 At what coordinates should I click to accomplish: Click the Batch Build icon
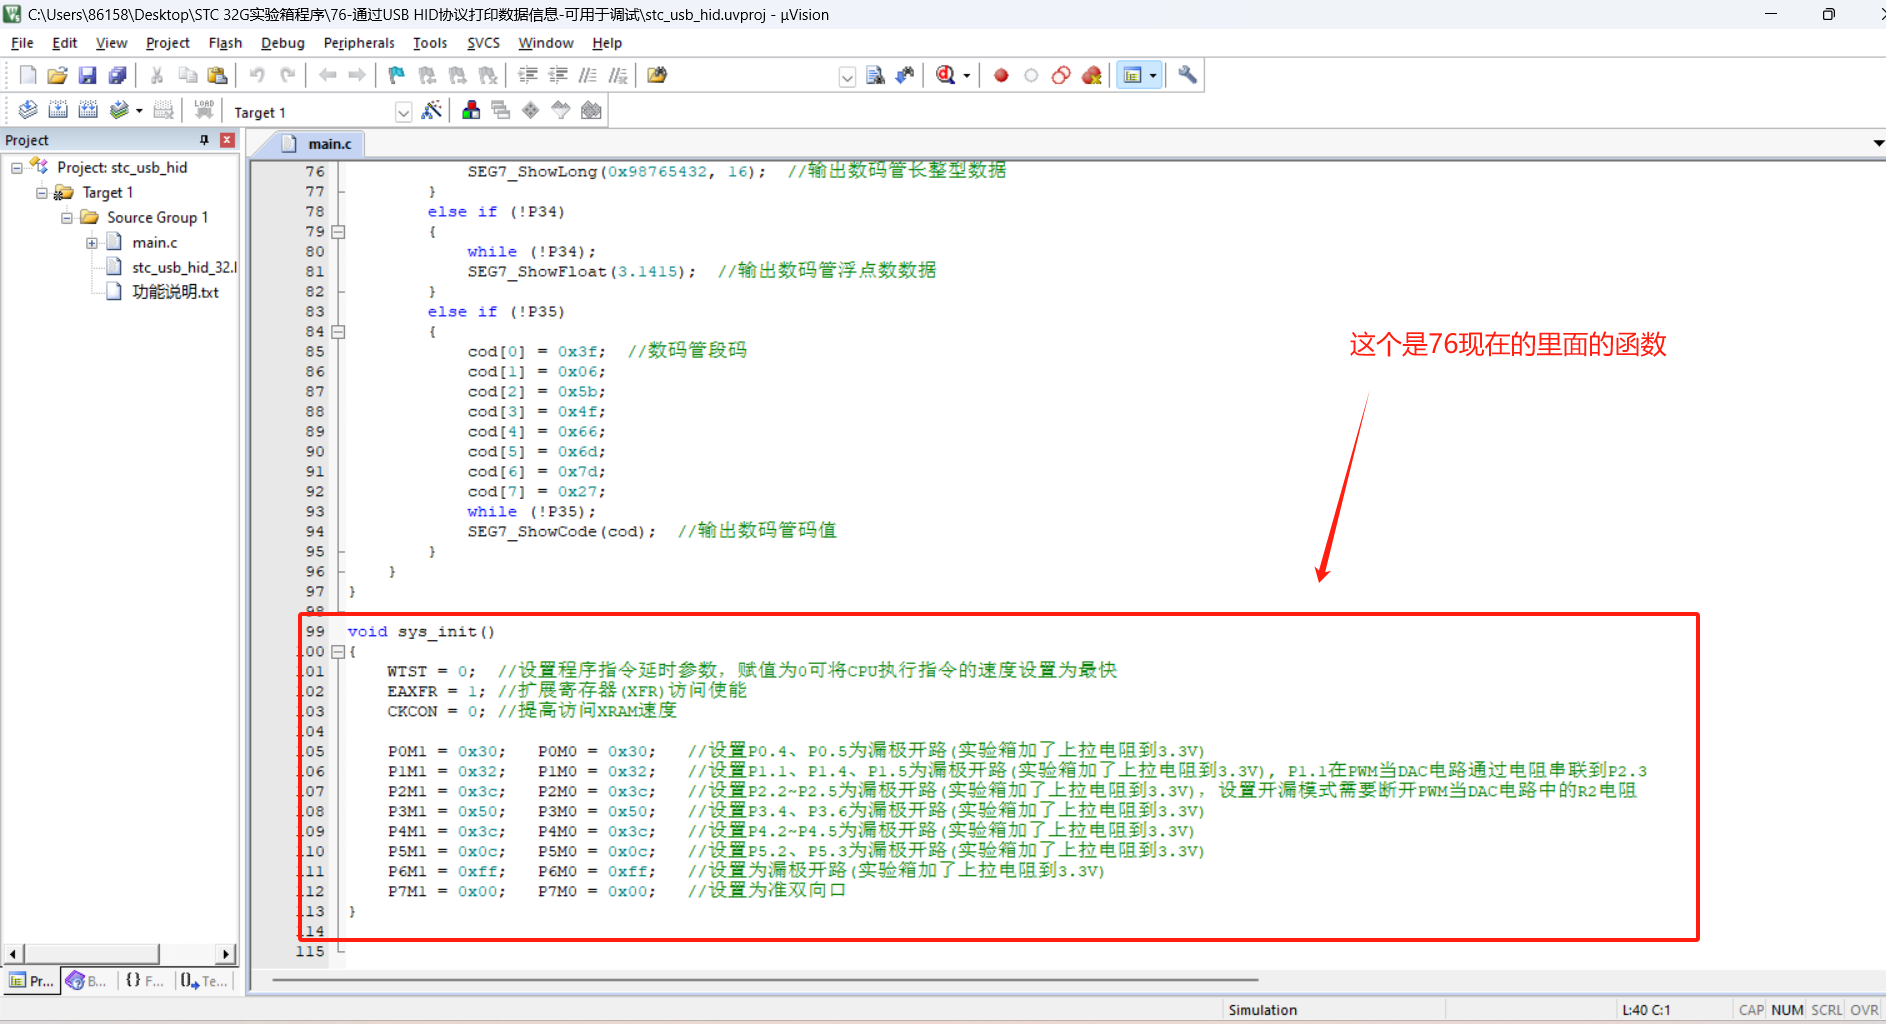(119, 110)
